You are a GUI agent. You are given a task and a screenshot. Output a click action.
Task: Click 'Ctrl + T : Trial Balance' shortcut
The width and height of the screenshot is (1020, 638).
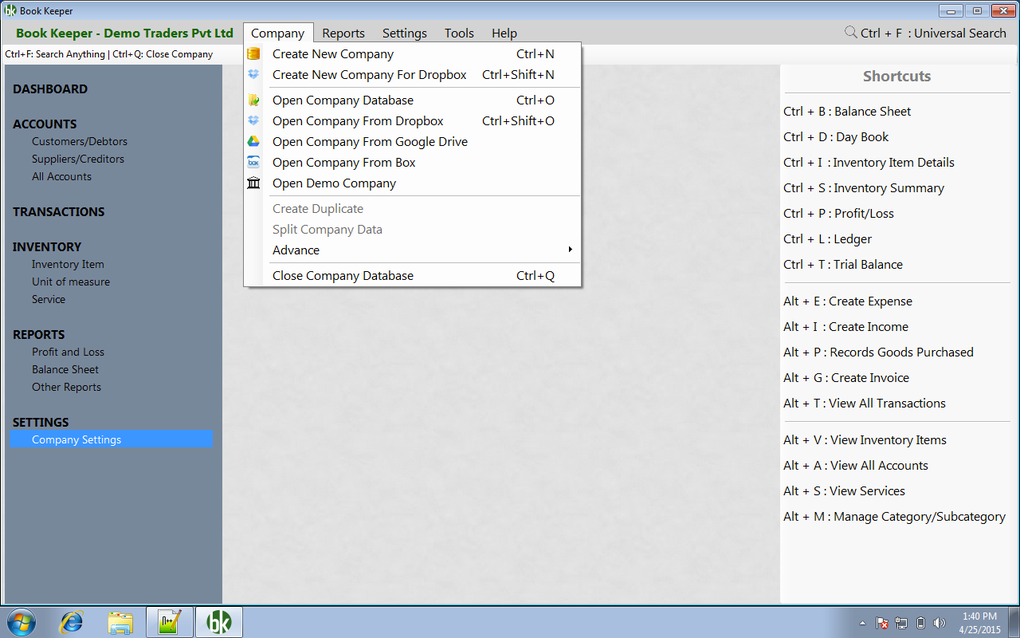tap(843, 264)
